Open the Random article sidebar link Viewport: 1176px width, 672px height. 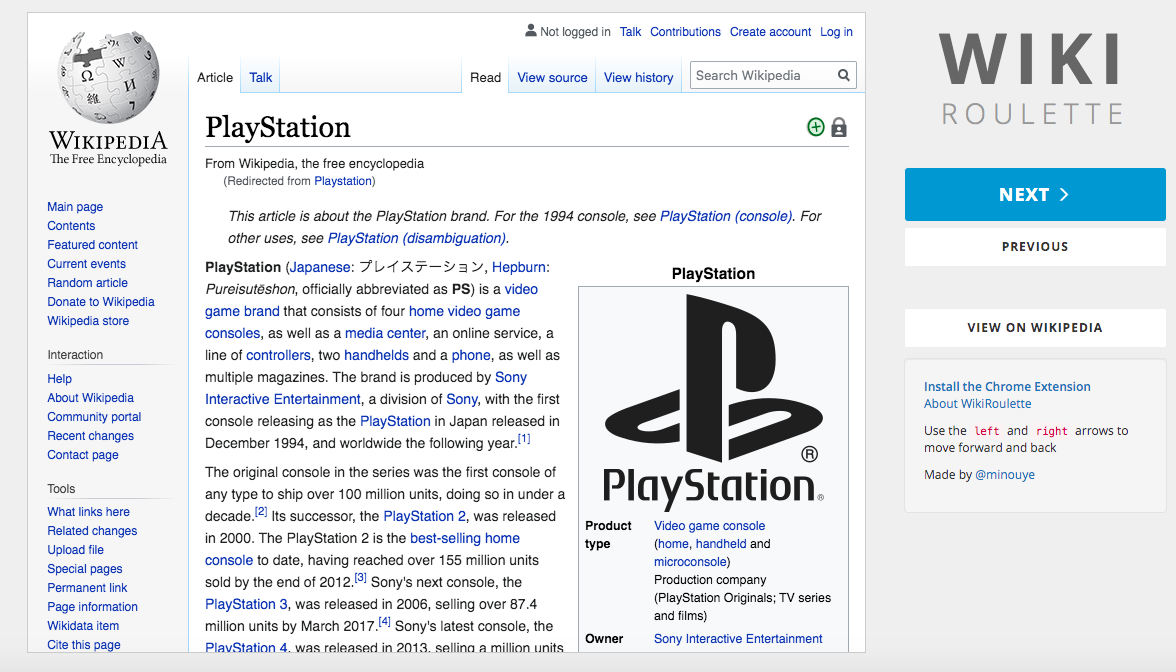87,283
